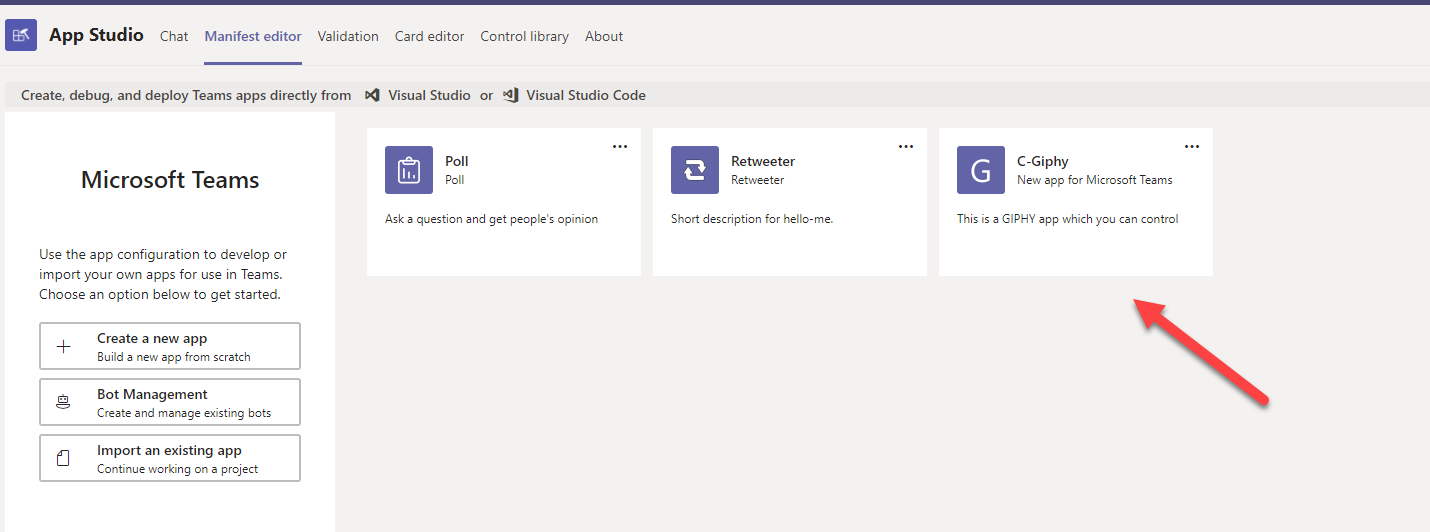Click the App Studio title text
The width and height of the screenshot is (1430, 532).
96,35
